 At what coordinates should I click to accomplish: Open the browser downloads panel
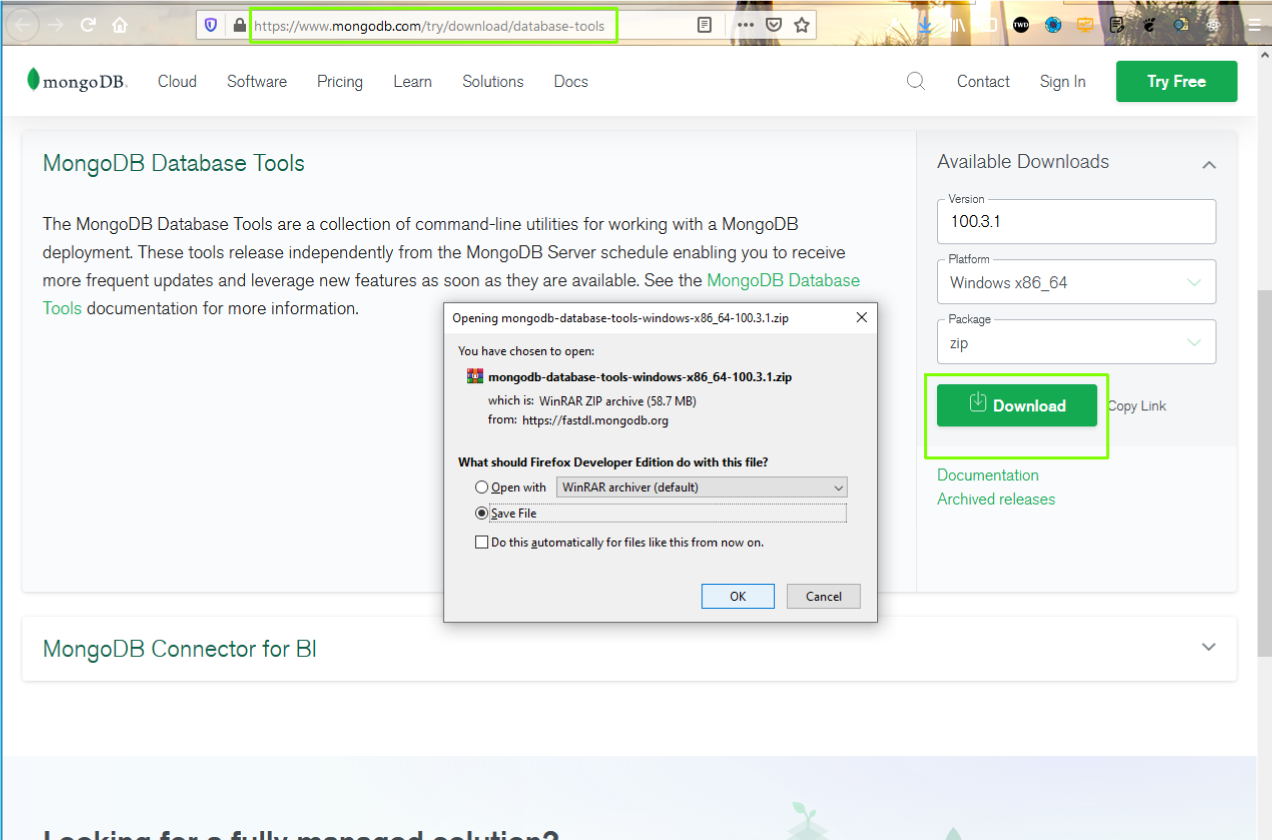coord(926,26)
